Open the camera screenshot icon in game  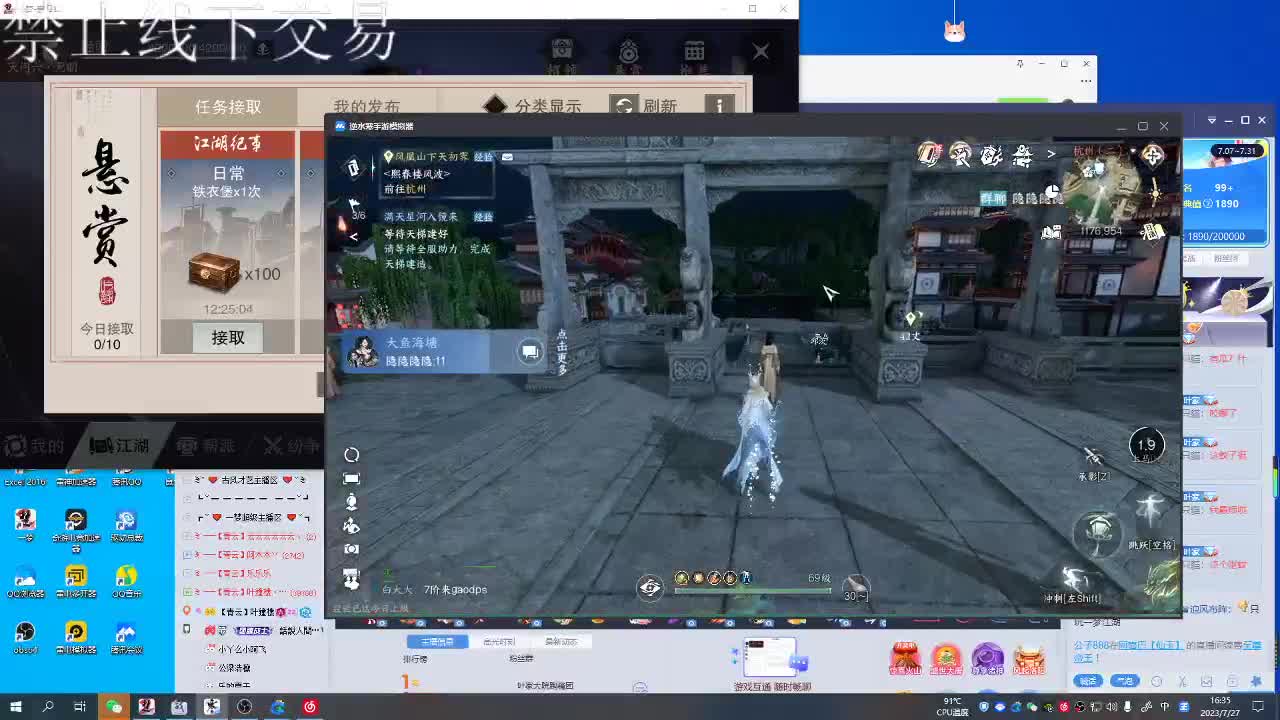(x=351, y=549)
